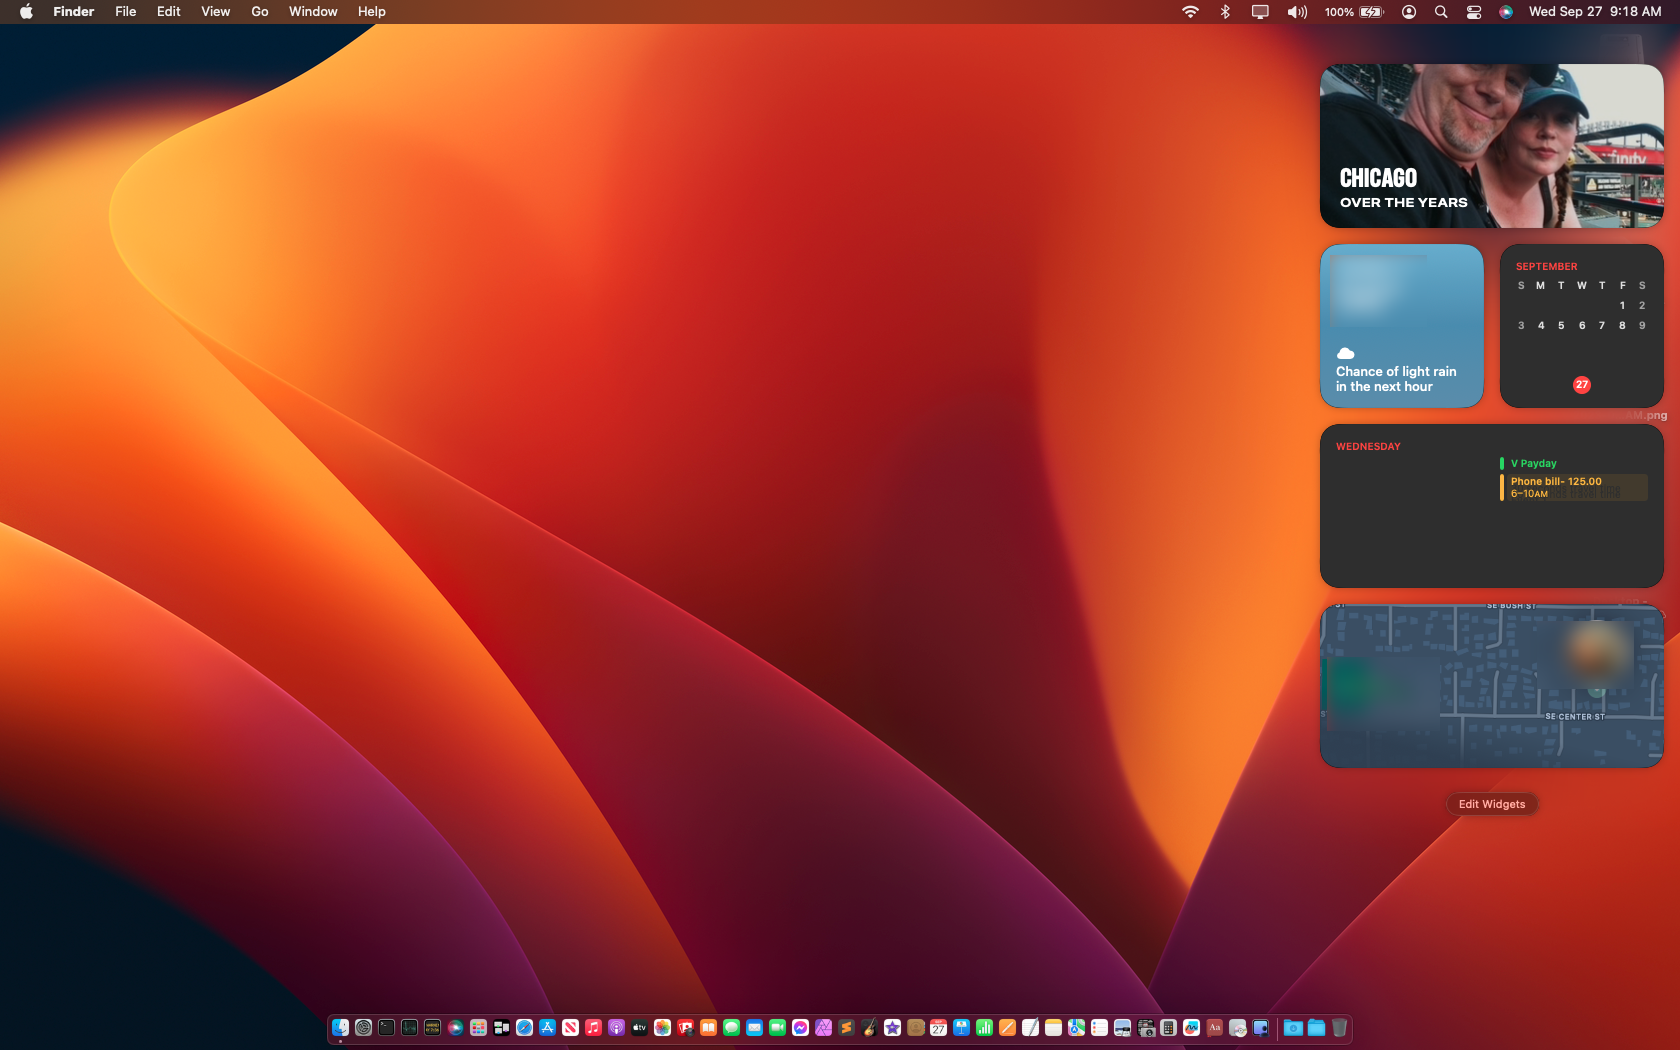Screen dimensions: 1680x1050
Task: Open the Screen Mirroring display menu
Action: click(x=1260, y=11)
